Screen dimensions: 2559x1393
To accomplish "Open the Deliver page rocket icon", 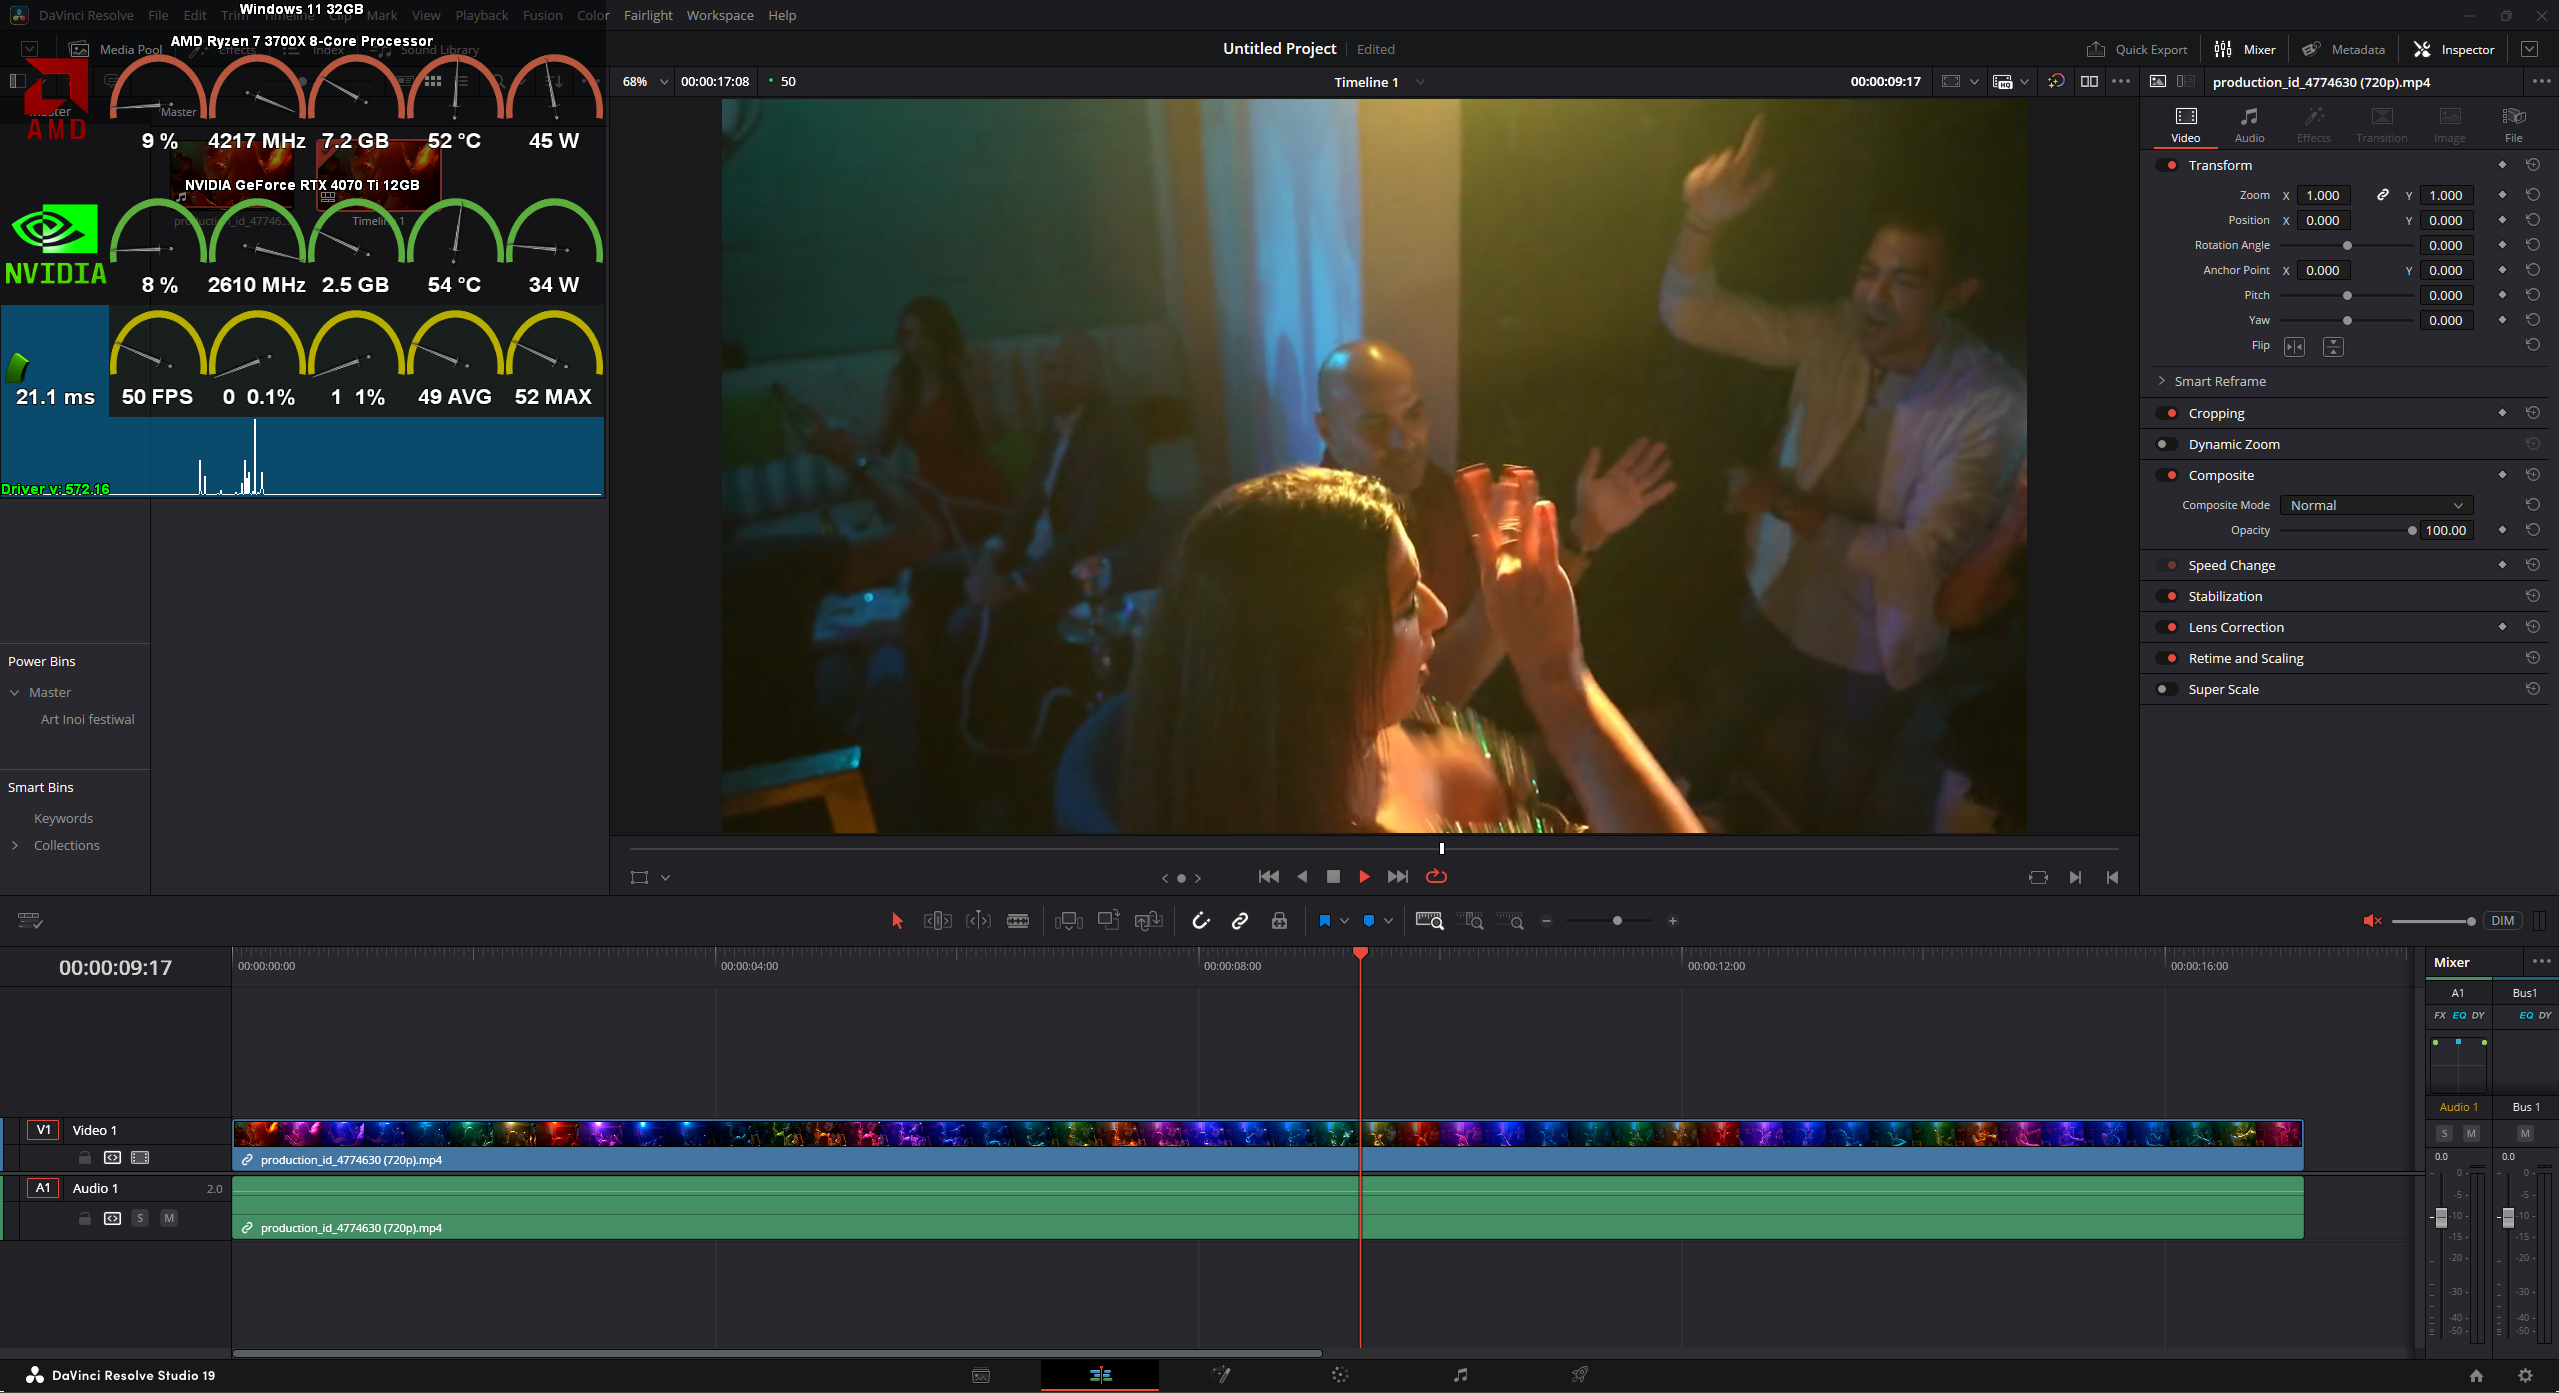I will [x=1579, y=1375].
